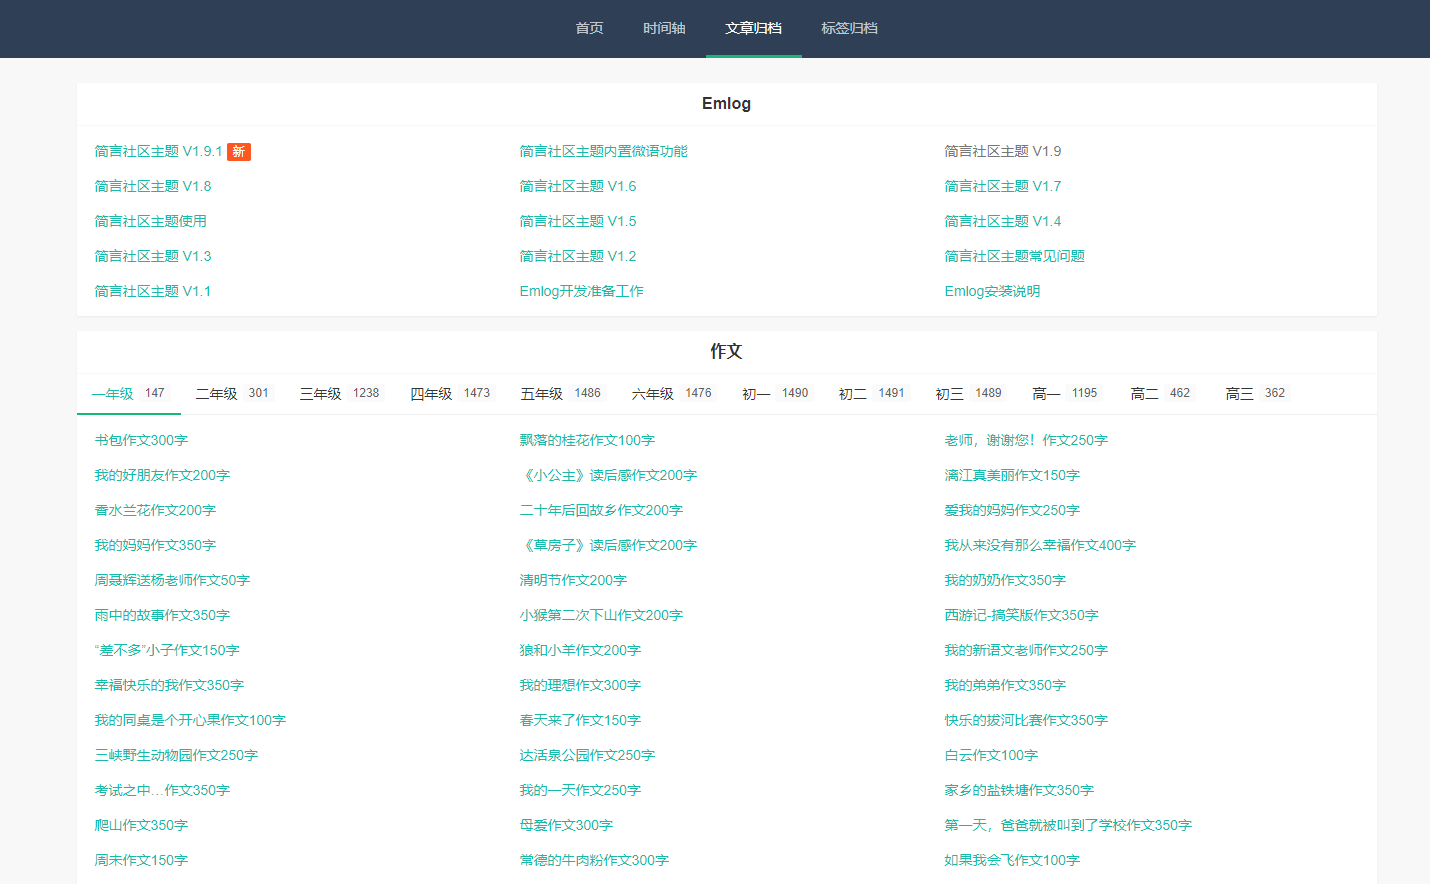Open 标签归档 in the top nav
This screenshot has width=1430, height=884.
click(849, 28)
